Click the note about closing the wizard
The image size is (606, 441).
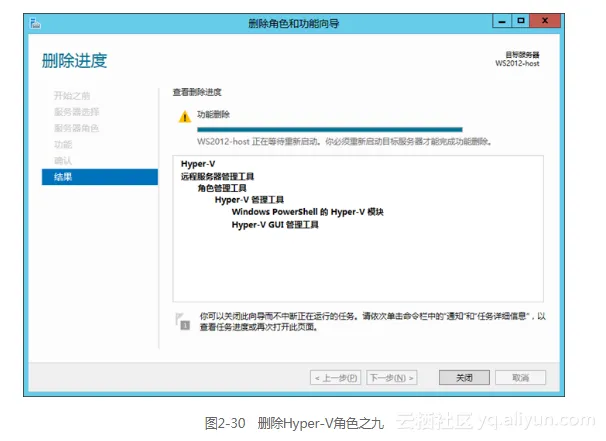373,322
